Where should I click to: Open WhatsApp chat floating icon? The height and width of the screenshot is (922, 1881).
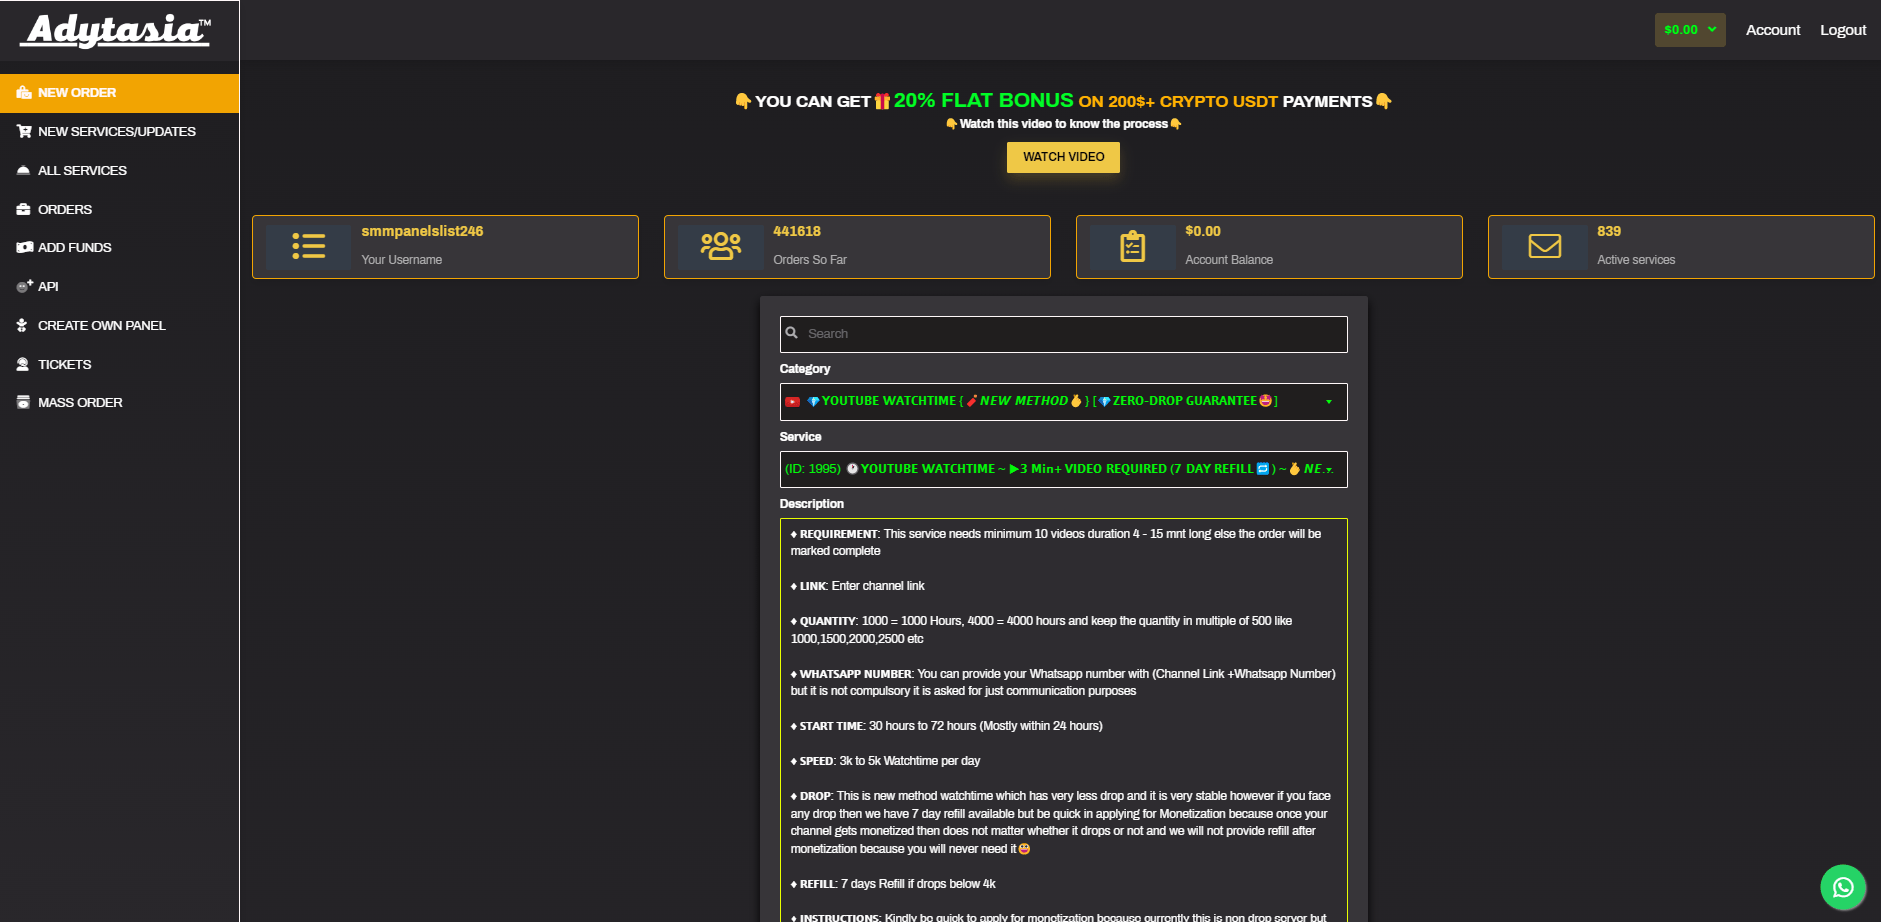tap(1842, 887)
